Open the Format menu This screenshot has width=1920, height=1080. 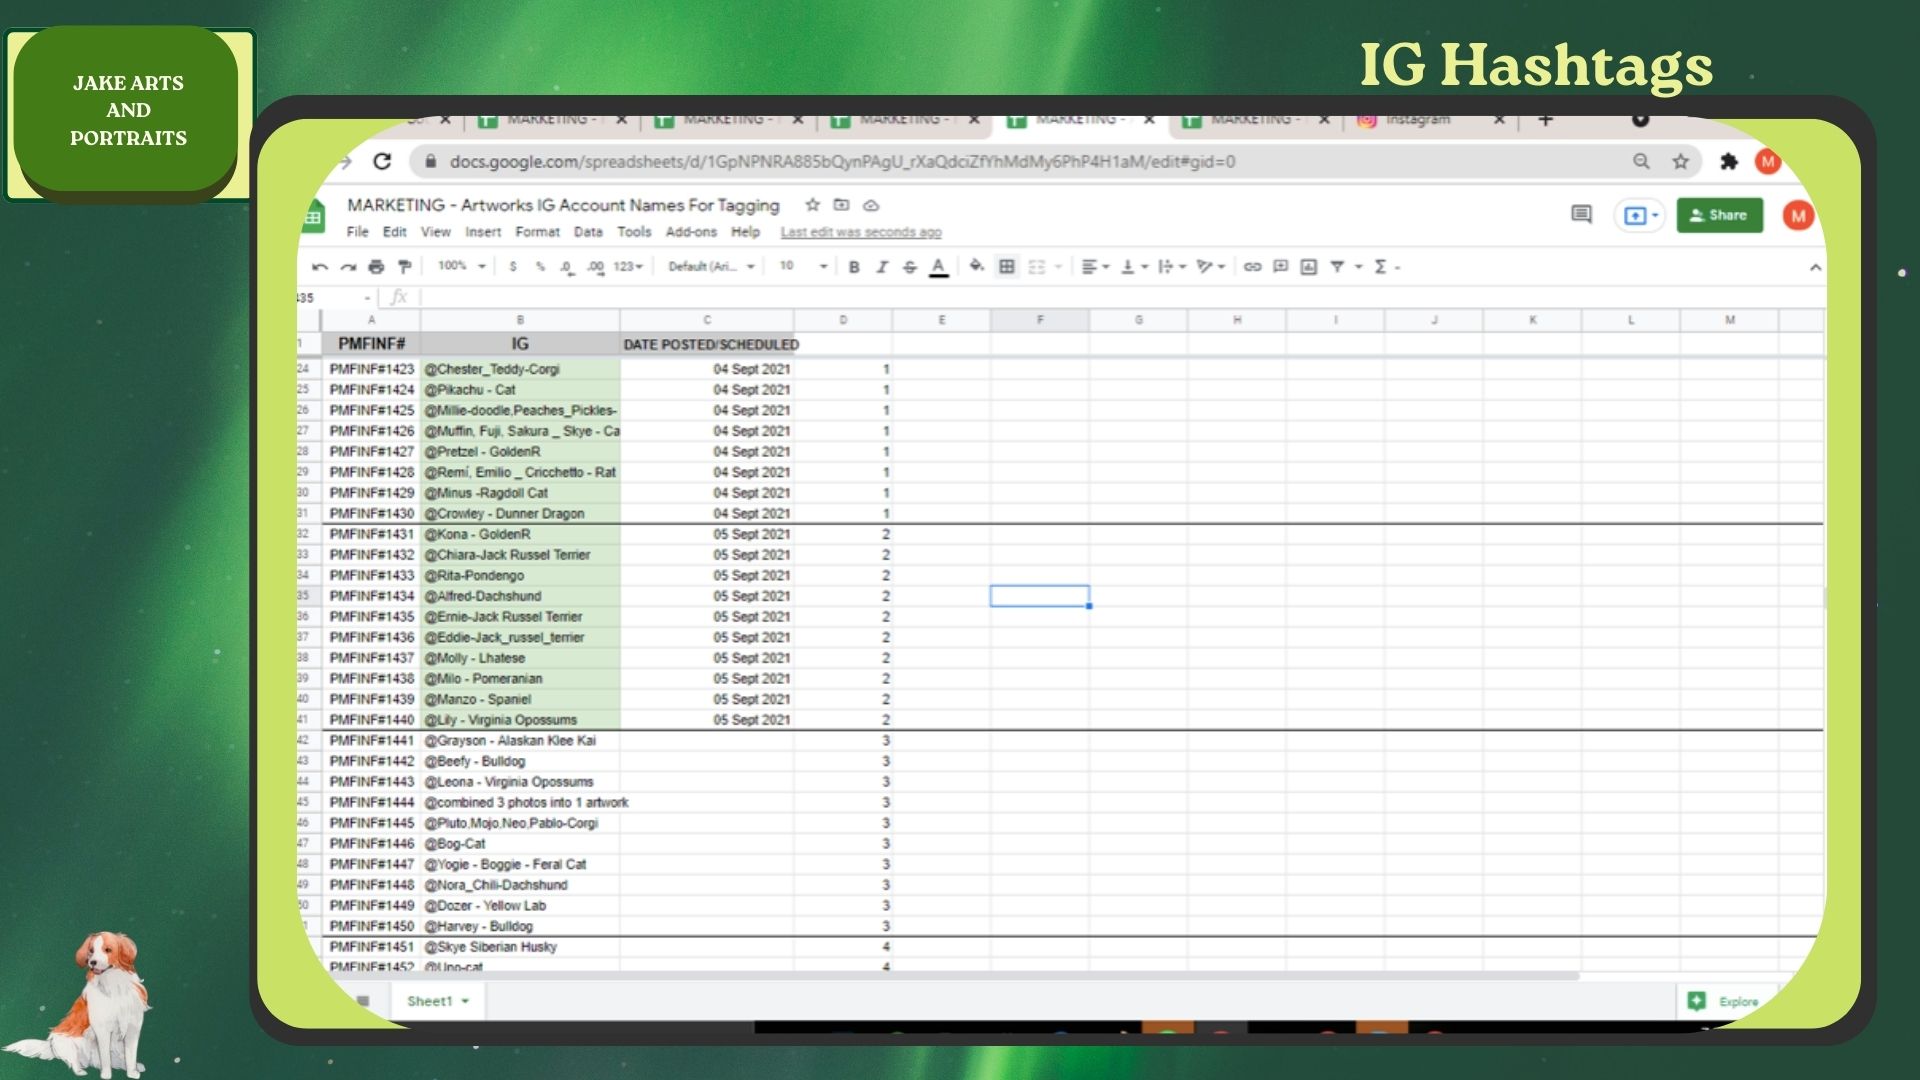point(537,232)
